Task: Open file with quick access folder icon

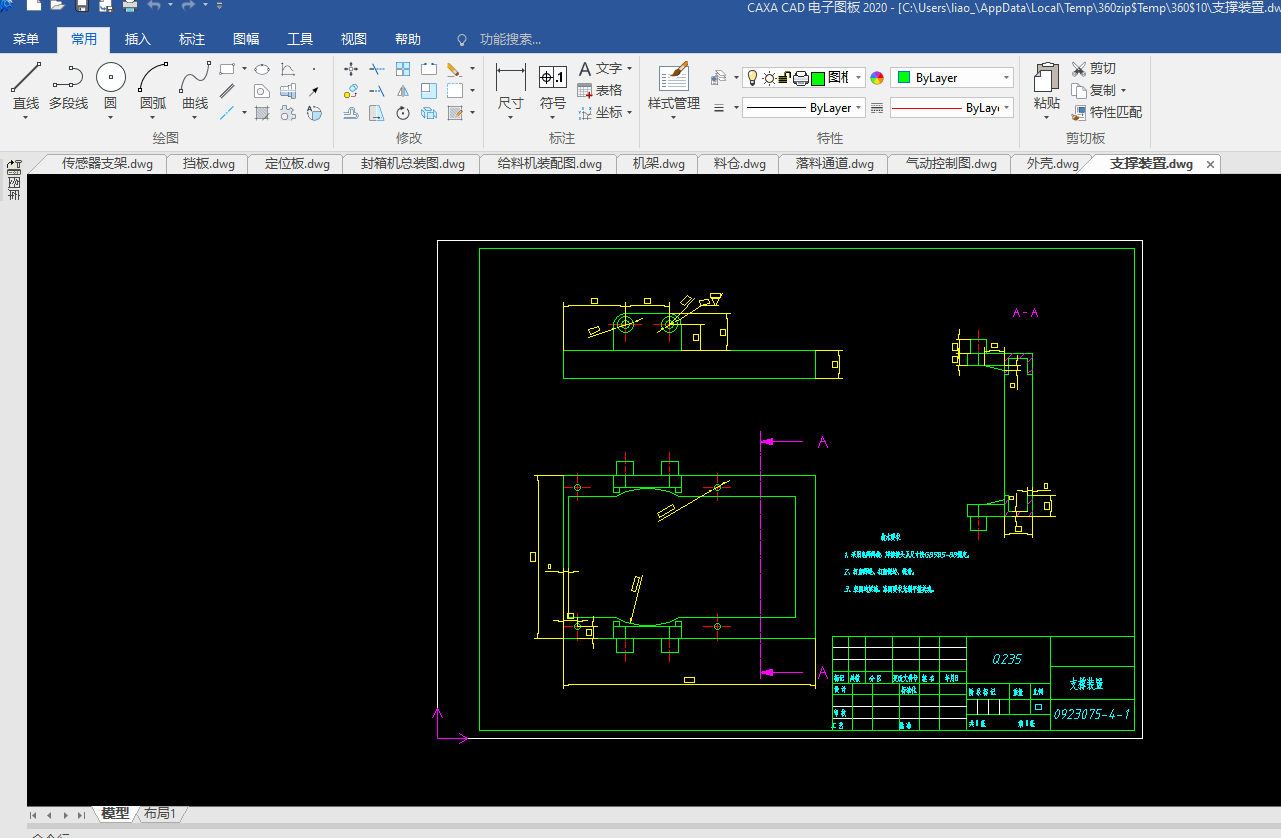Action: tap(57, 6)
